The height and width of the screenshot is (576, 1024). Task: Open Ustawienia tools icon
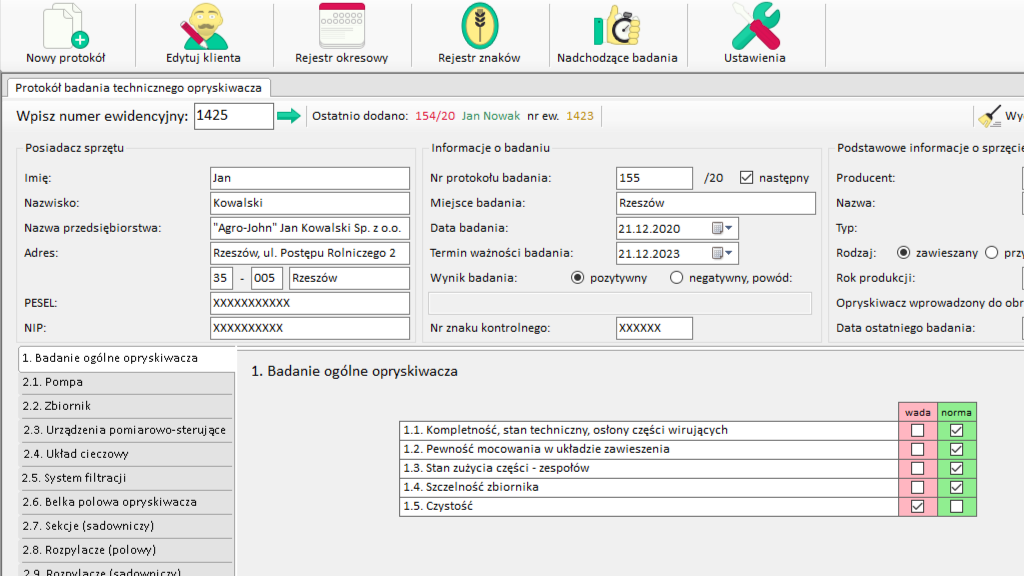pyautogui.click(x=755, y=28)
